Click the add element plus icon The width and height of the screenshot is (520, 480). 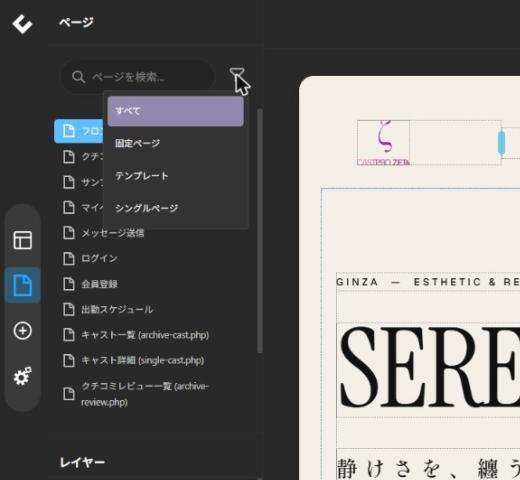click(23, 331)
